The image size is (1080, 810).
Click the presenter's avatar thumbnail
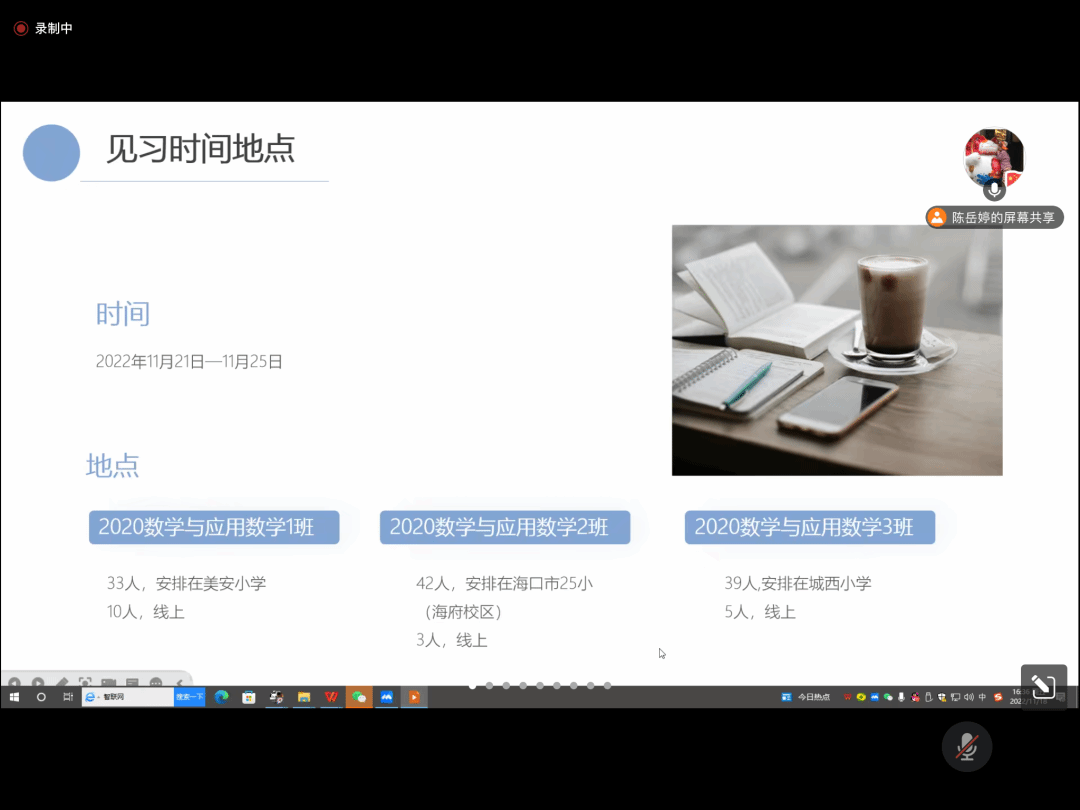[993, 156]
